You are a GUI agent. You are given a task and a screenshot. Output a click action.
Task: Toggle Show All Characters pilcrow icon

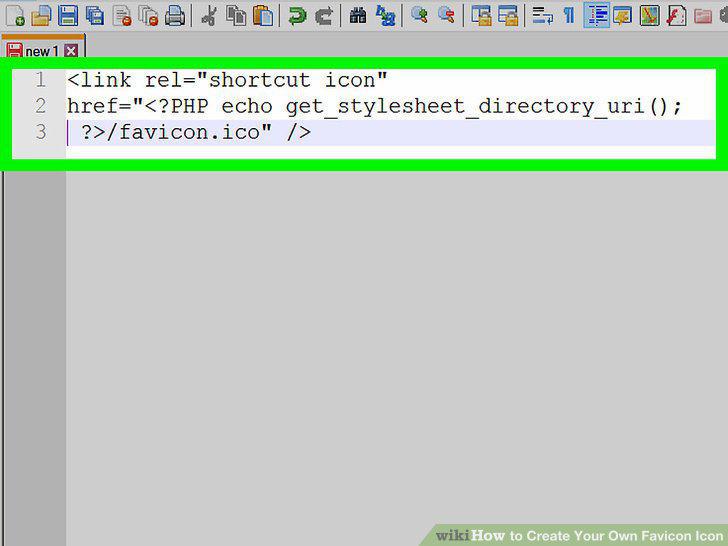coord(569,15)
